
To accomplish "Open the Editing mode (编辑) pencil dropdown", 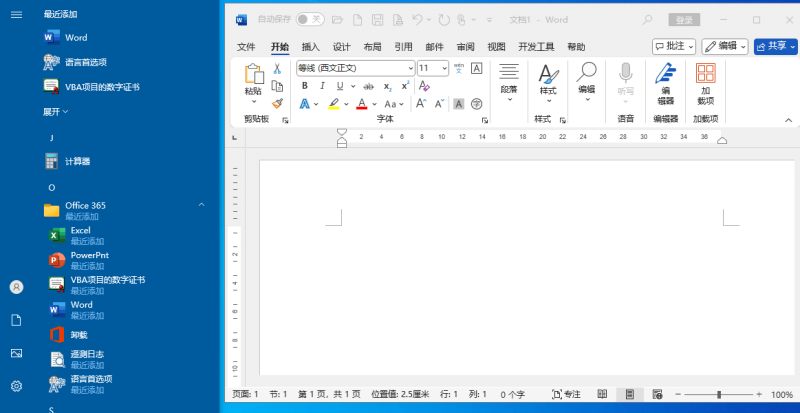I will click(724, 46).
